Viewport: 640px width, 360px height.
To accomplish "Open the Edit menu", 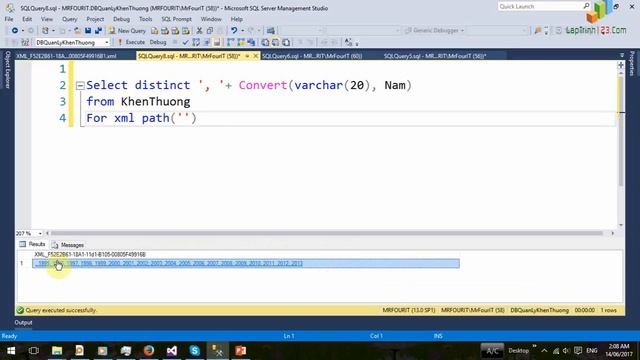I will point(27,19).
